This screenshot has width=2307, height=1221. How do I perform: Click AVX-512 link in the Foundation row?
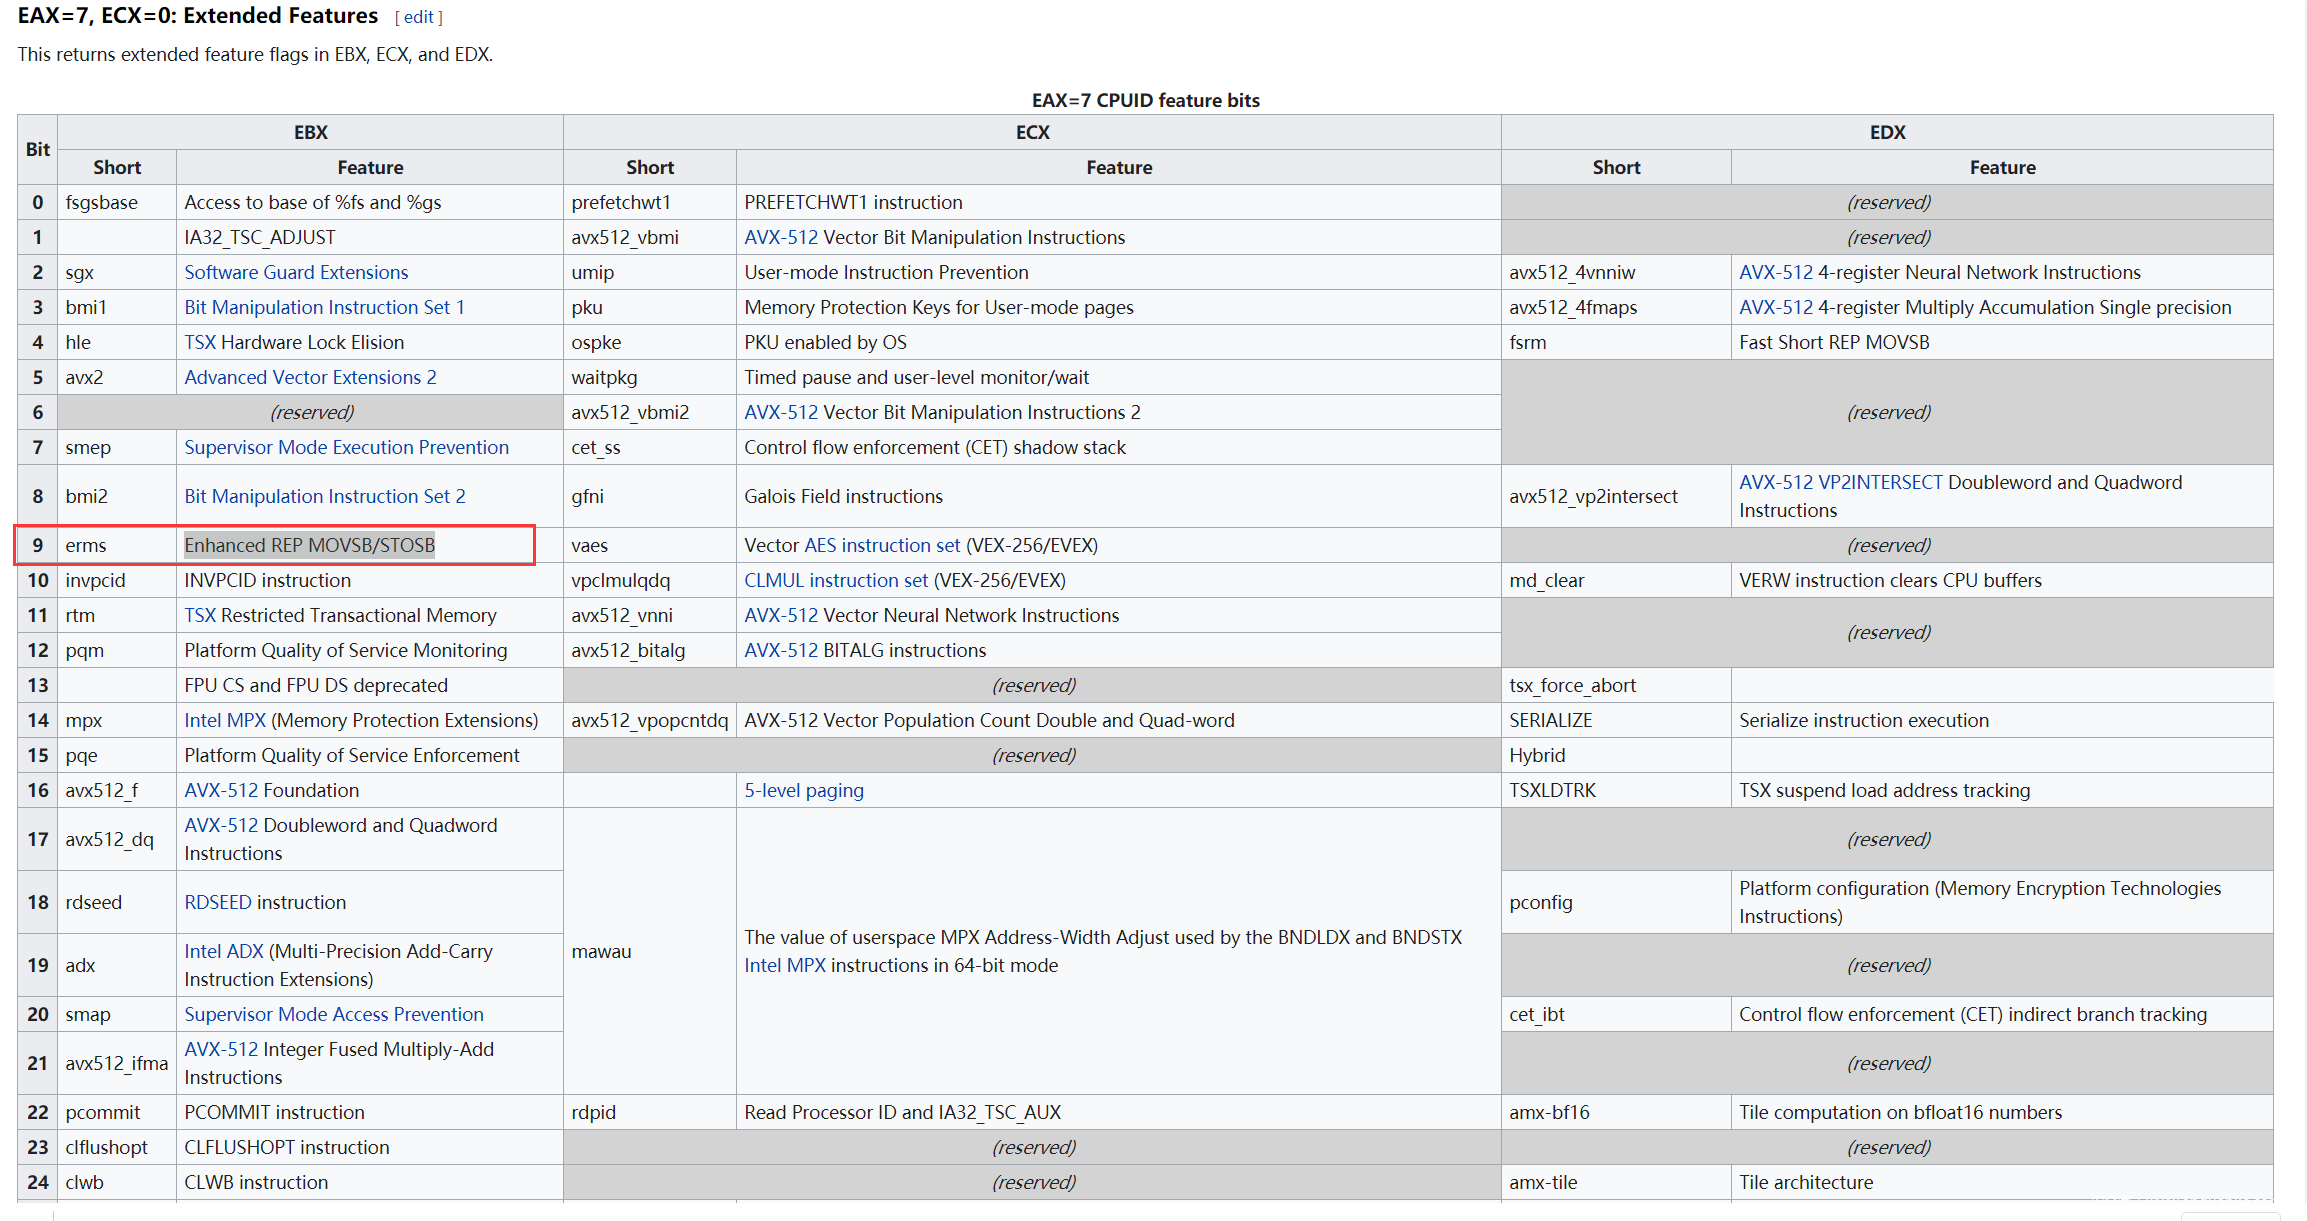pos(221,790)
